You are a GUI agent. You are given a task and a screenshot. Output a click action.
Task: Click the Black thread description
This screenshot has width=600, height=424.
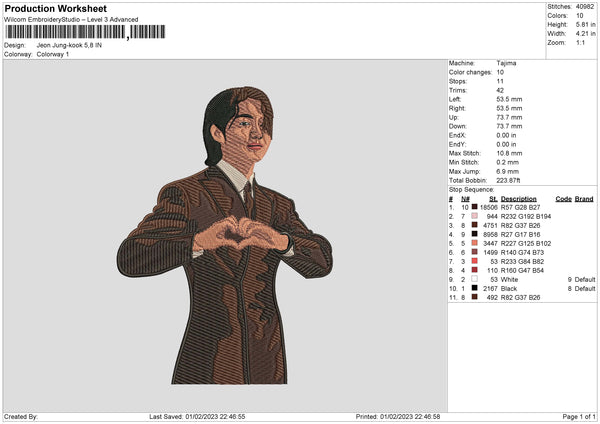point(509,289)
